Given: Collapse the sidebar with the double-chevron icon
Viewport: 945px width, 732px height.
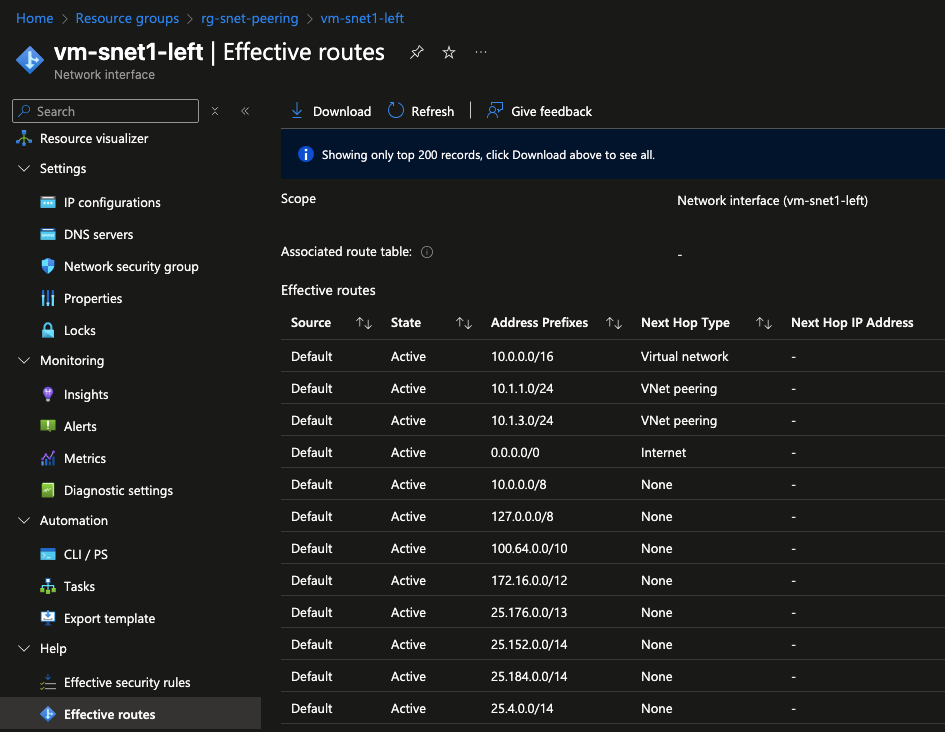Looking at the screenshot, I should 245,111.
